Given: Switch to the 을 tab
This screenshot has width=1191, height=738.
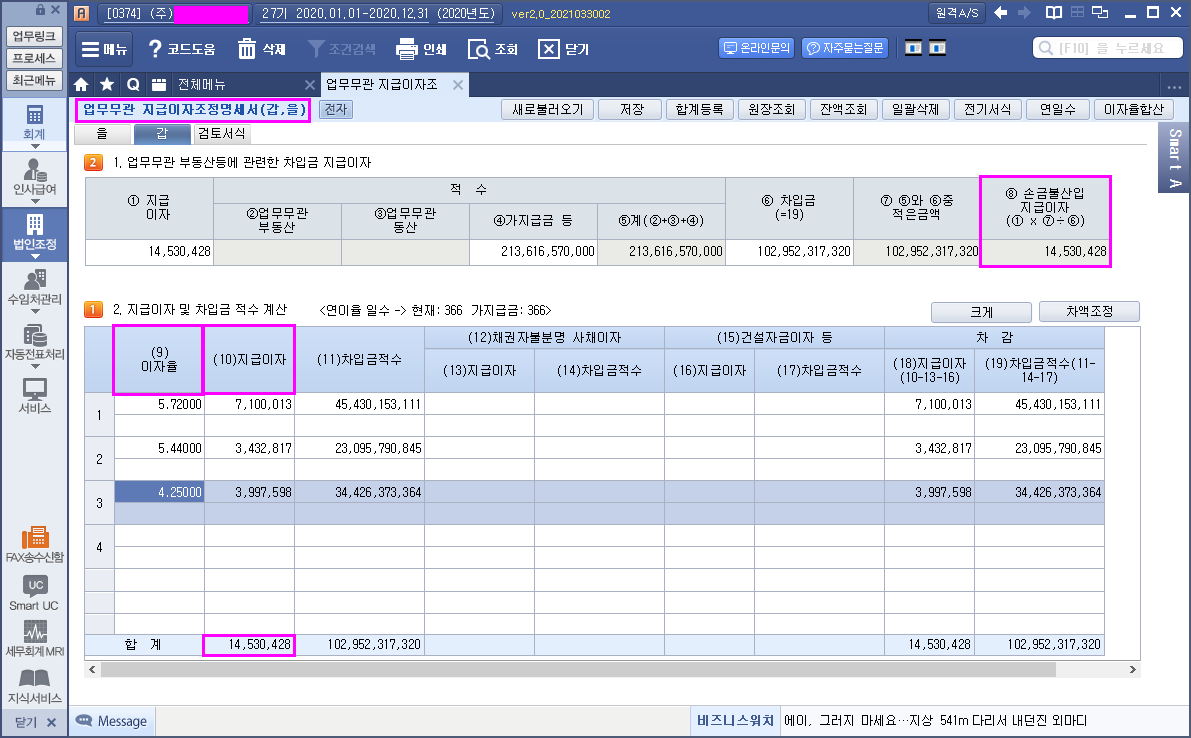Looking at the screenshot, I should (x=101, y=133).
